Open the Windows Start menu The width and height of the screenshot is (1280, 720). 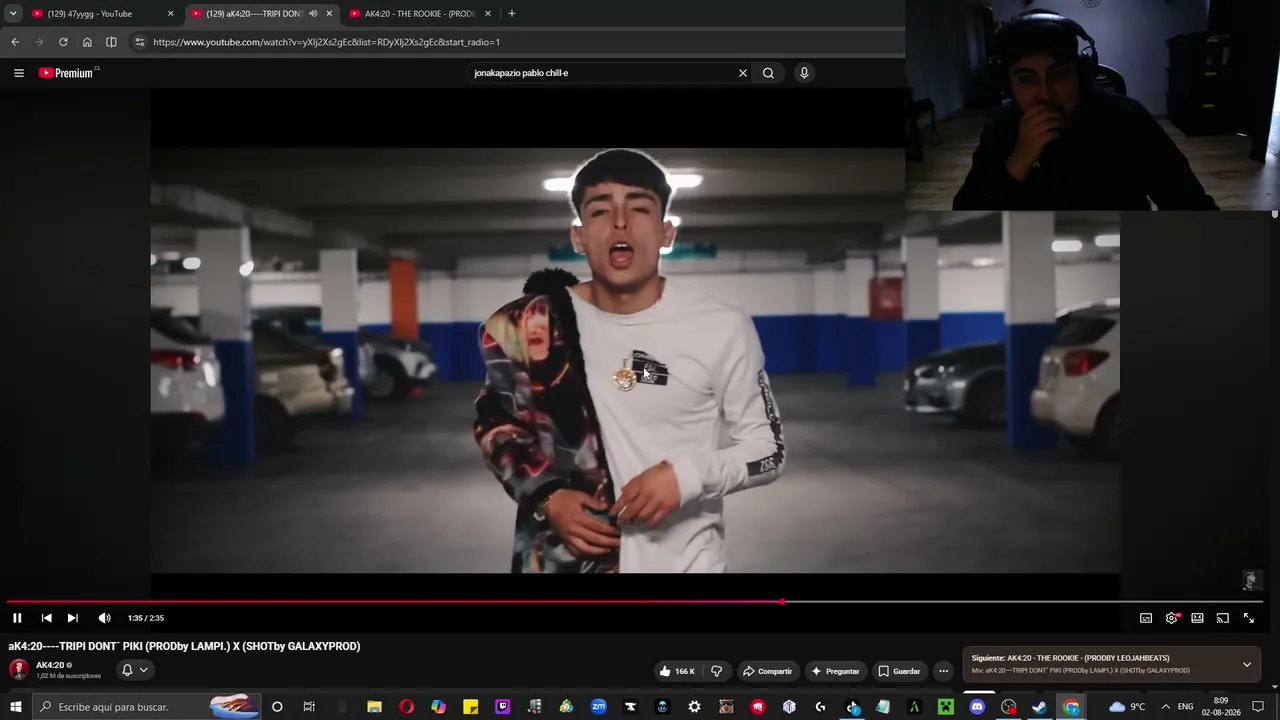[16, 707]
